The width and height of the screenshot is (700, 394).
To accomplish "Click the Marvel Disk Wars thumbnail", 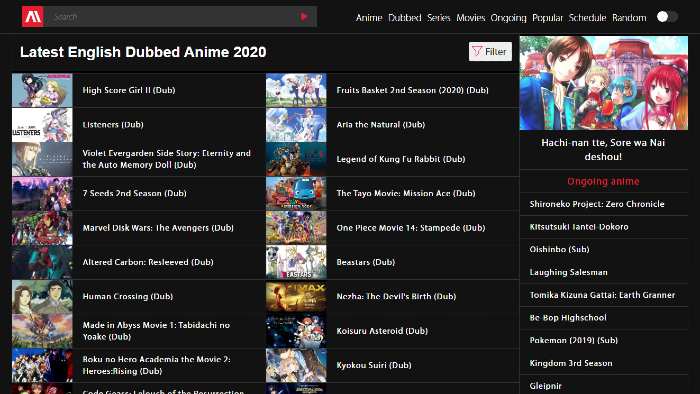I will point(42,228).
